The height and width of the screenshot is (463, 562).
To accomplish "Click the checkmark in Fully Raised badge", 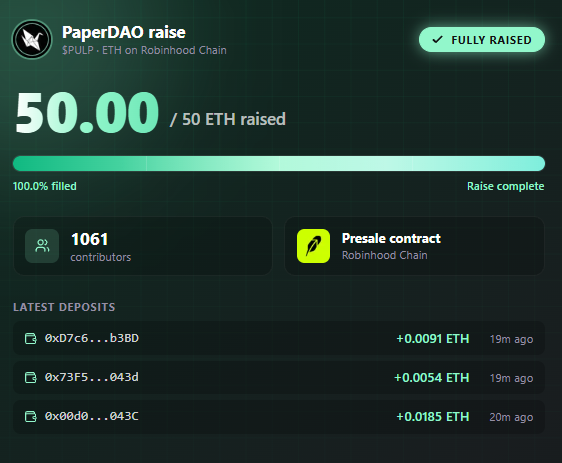I will tap(437, 39).
